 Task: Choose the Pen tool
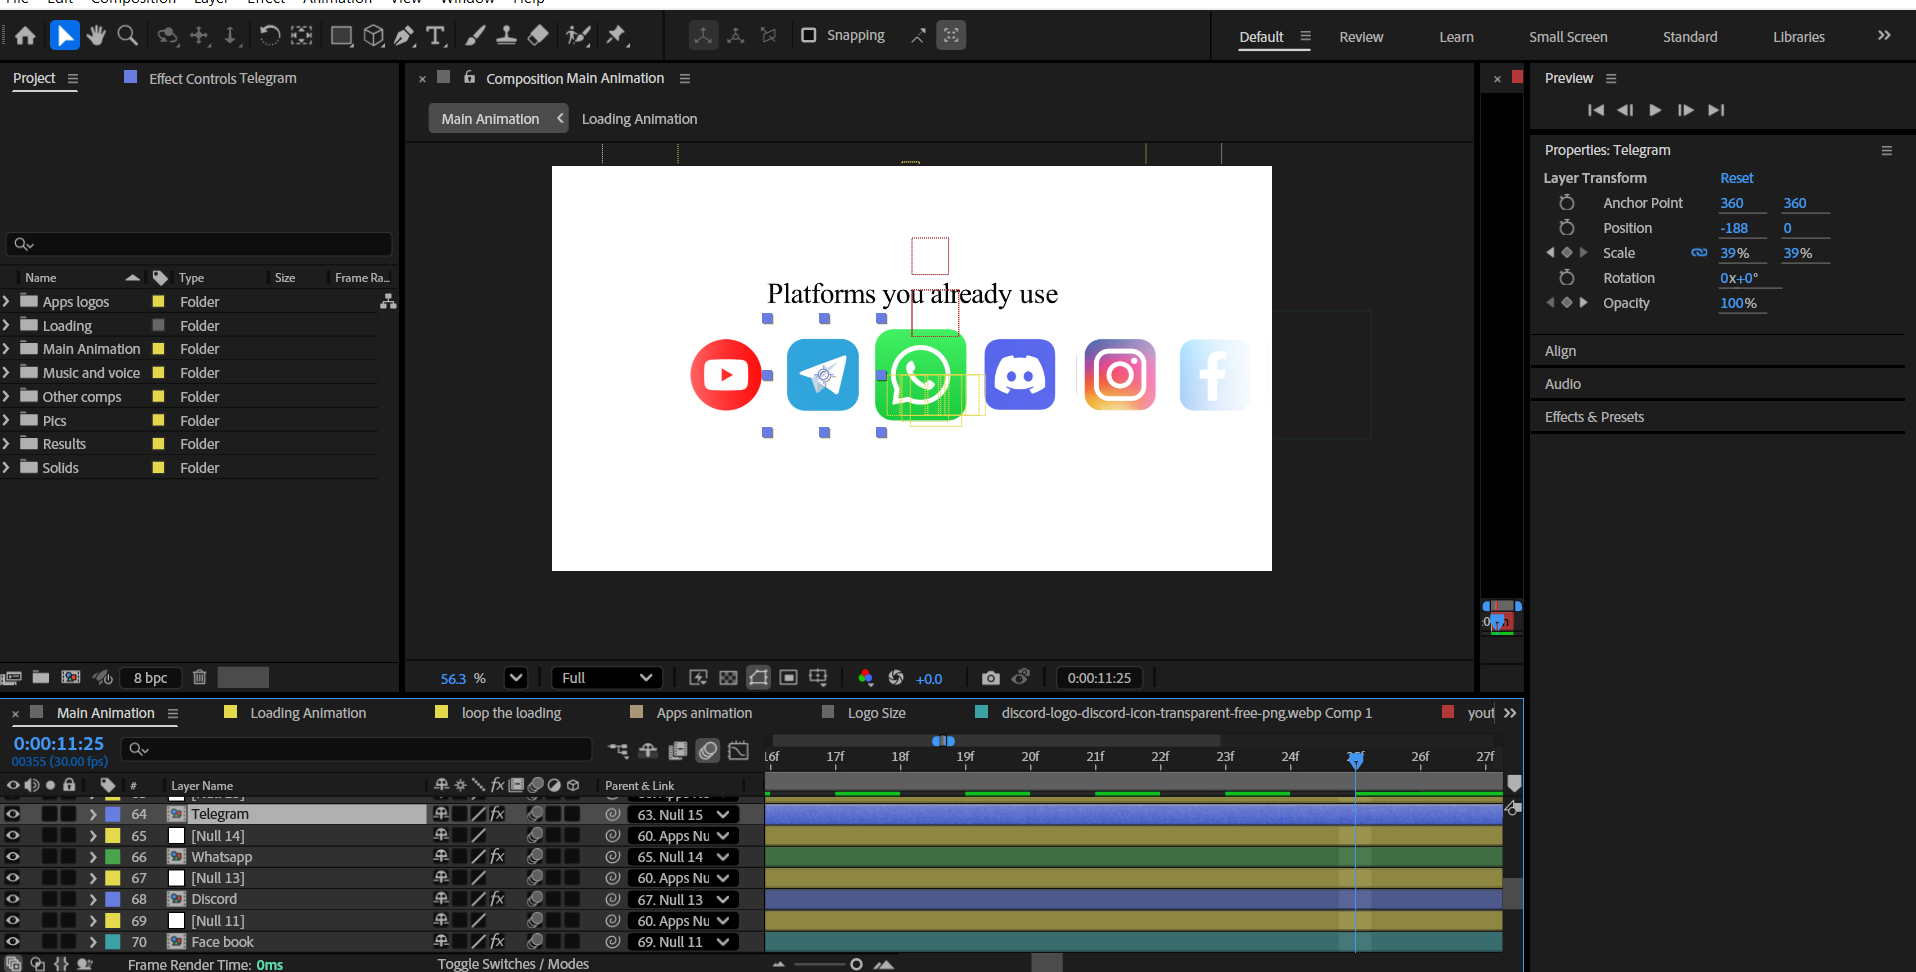coord(404,36)
